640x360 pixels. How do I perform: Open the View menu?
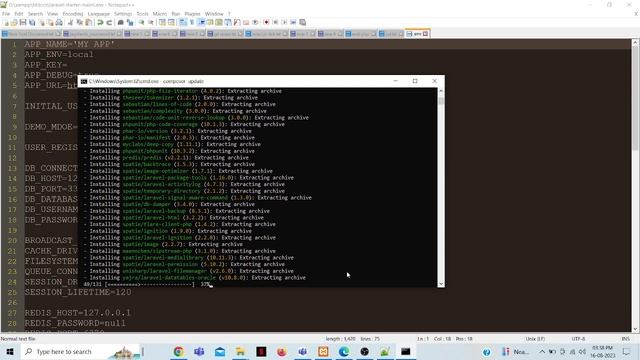tap(52, 14)
